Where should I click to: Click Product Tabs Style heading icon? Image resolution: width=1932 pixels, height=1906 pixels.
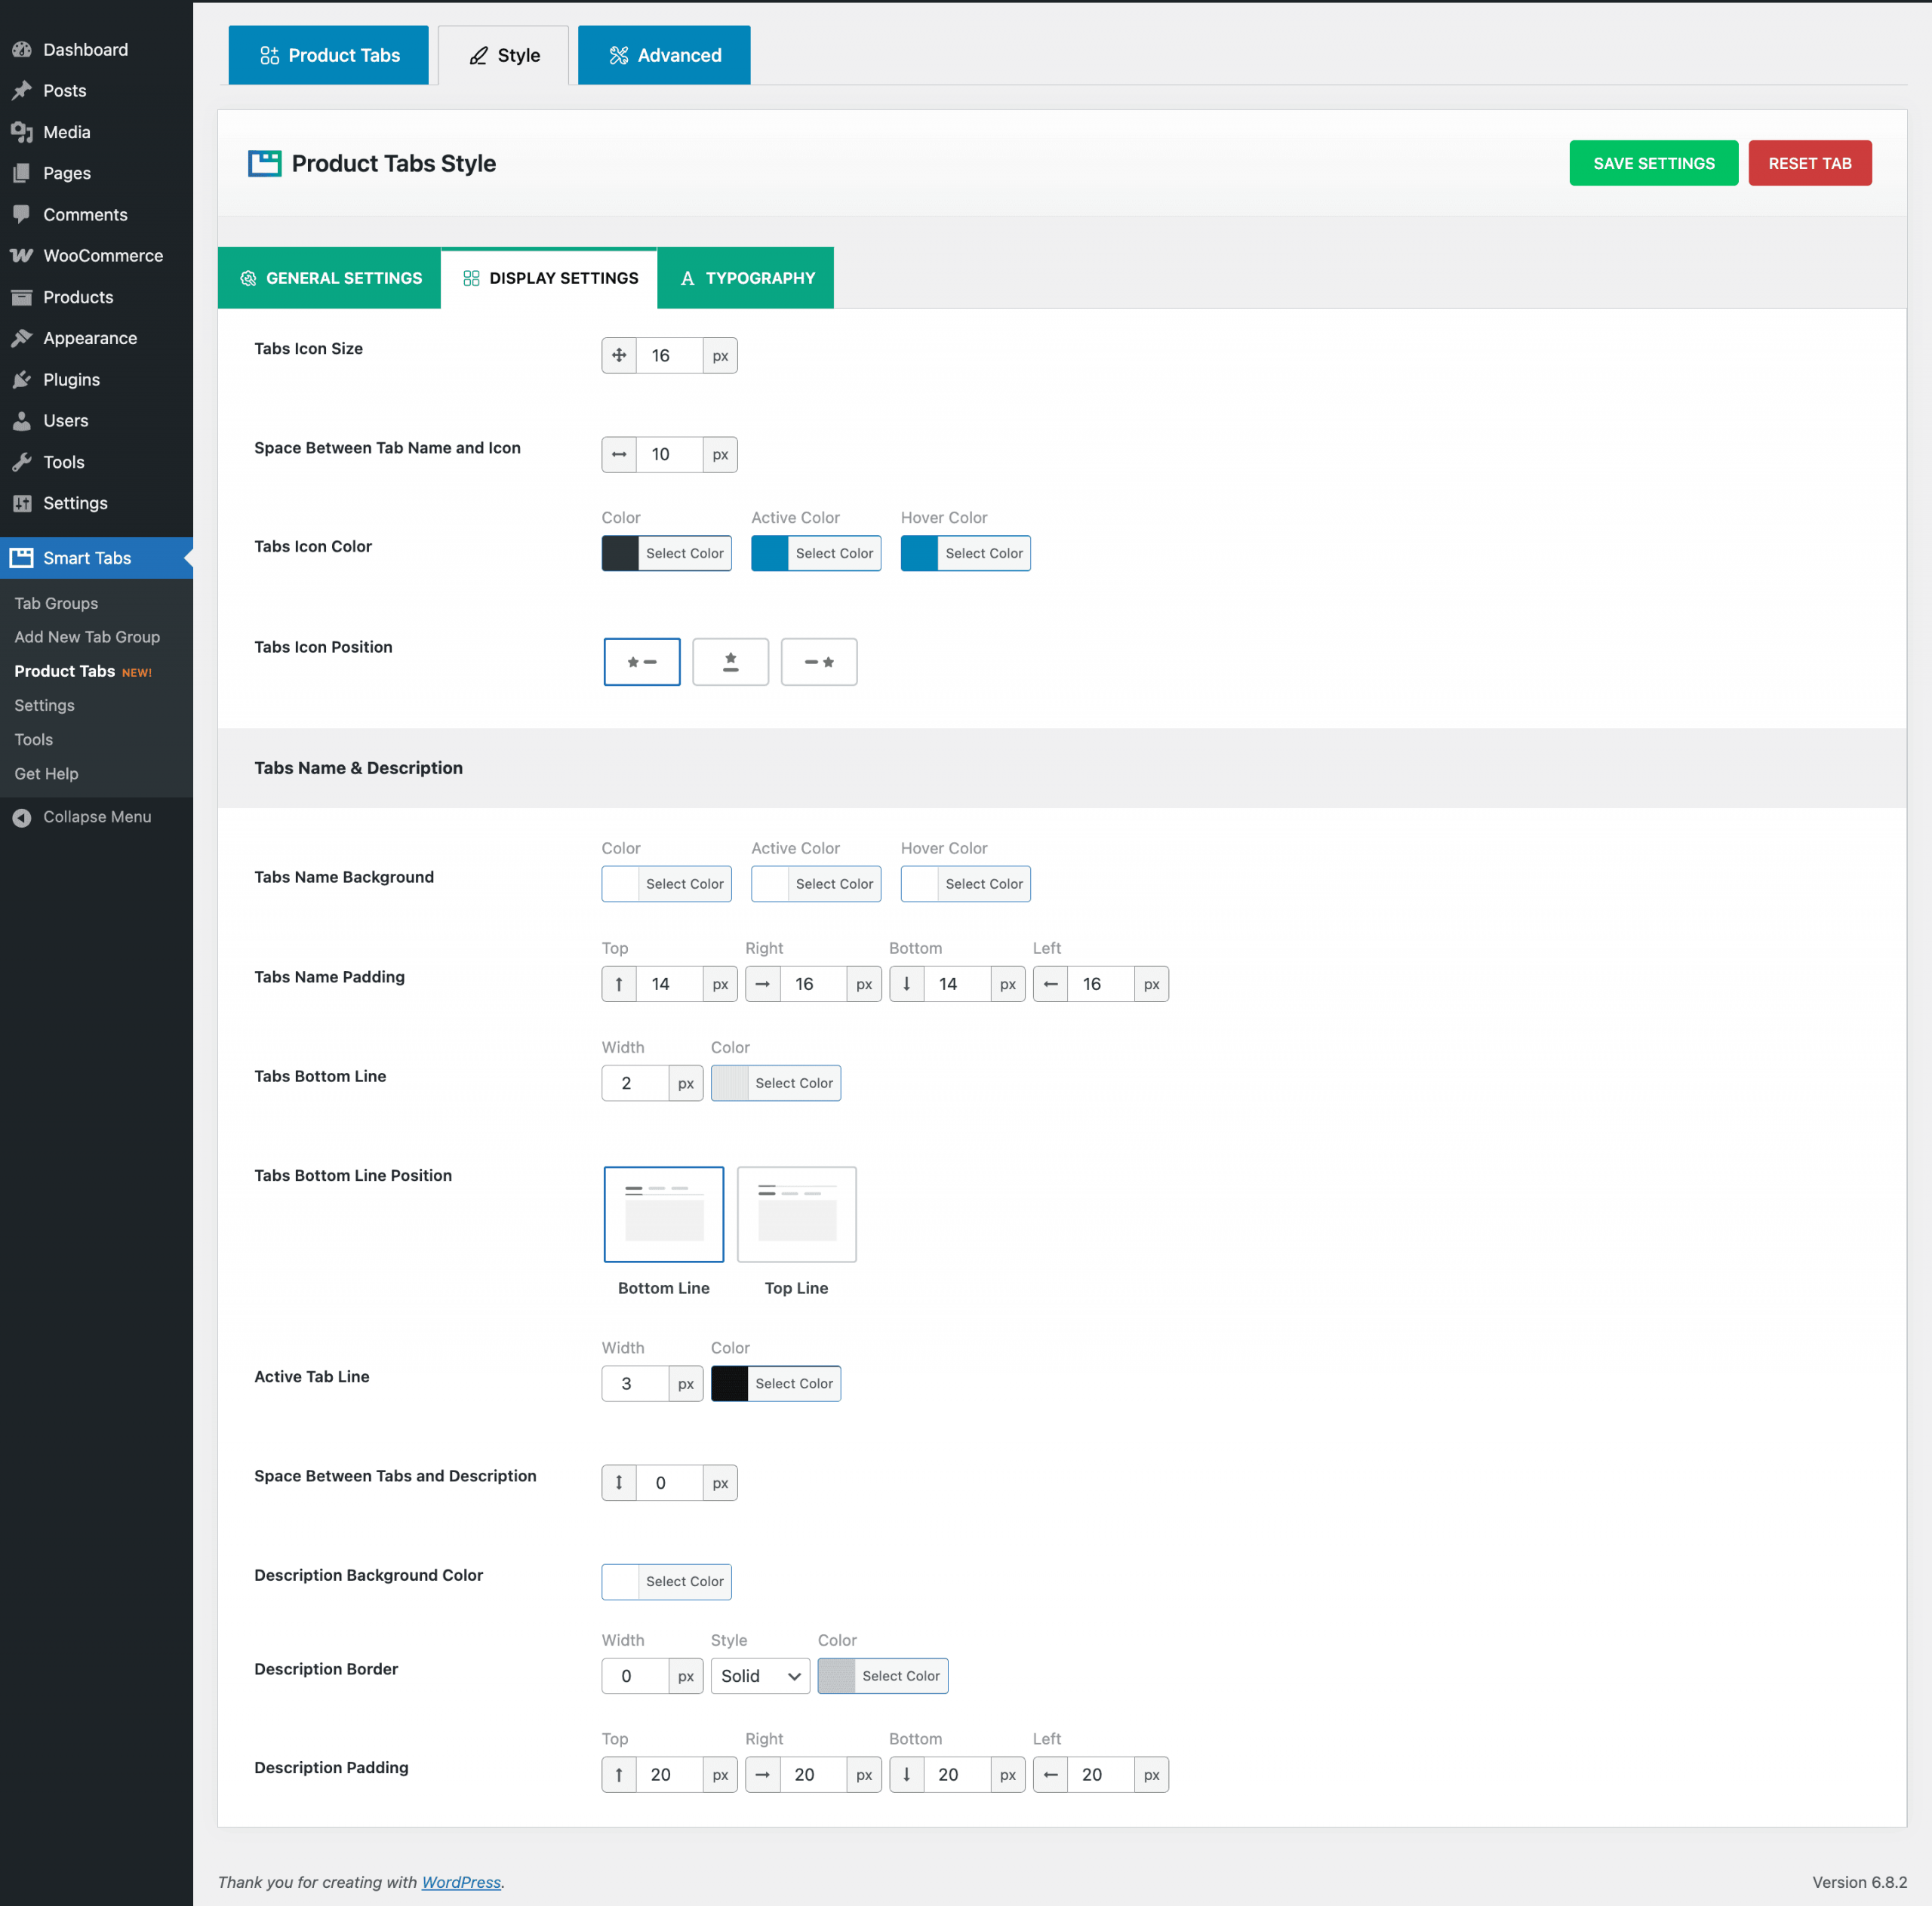coord(265,163)
